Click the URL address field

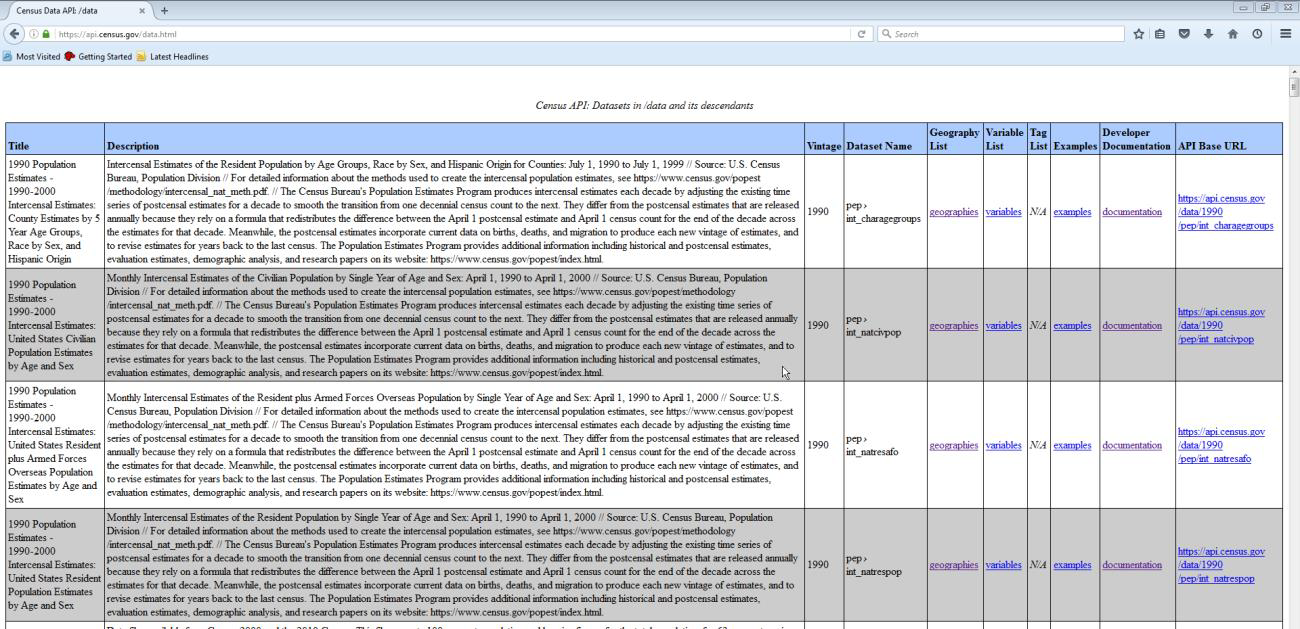tap(450, 34)
